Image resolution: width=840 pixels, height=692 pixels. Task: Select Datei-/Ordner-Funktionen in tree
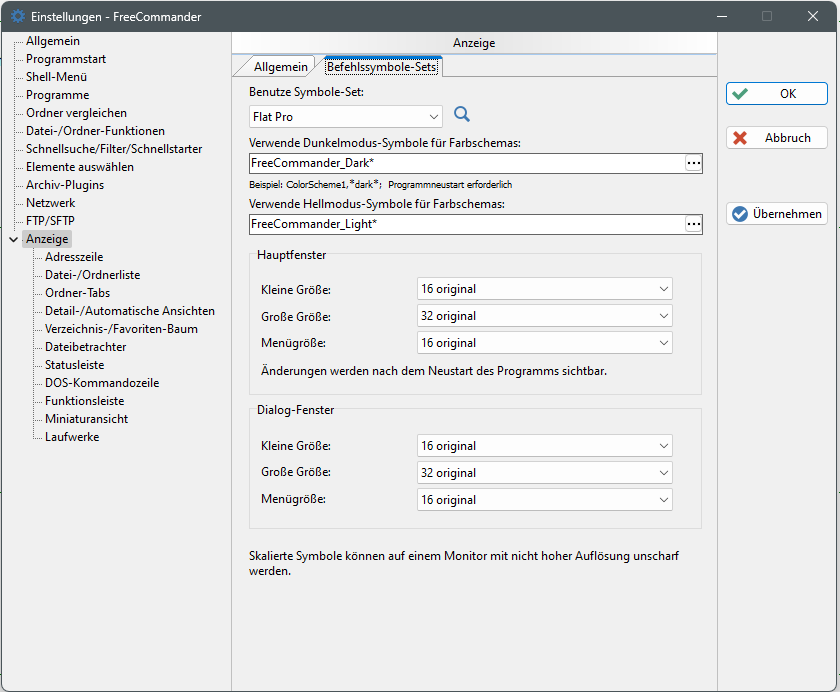coord(95,131)
